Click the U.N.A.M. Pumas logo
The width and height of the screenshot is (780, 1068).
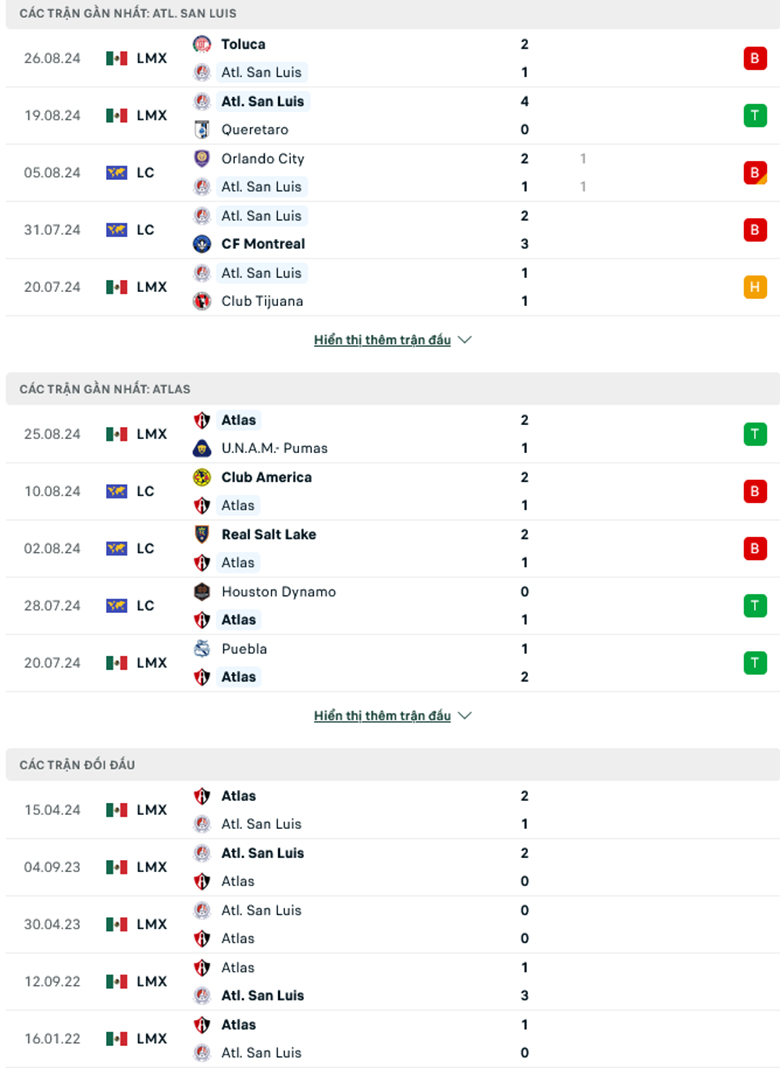click(x=202, y=448)
